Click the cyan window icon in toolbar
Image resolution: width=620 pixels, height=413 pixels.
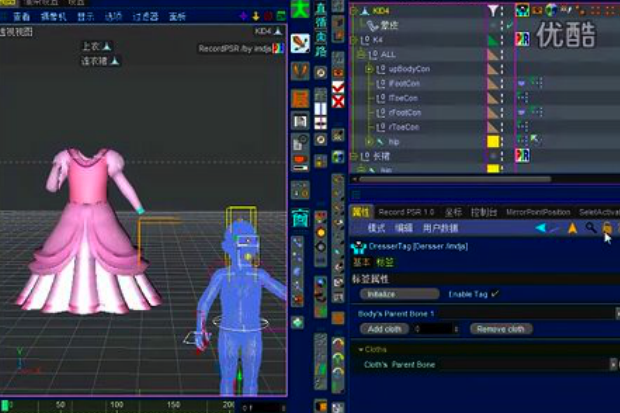click(x=300, y=218)
